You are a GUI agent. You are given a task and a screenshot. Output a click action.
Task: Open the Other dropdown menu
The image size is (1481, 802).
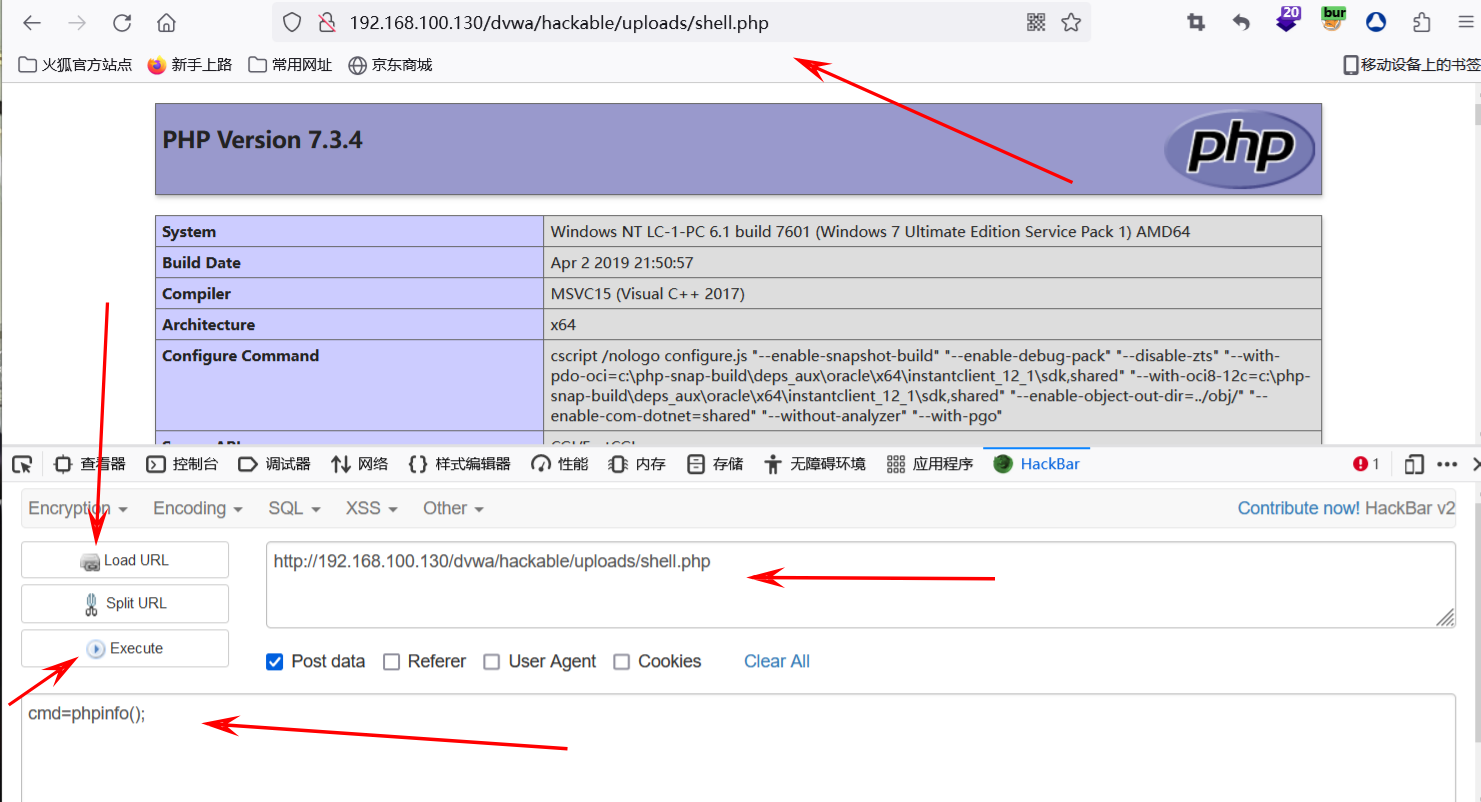pyautogui.click(x=453, y=508)
